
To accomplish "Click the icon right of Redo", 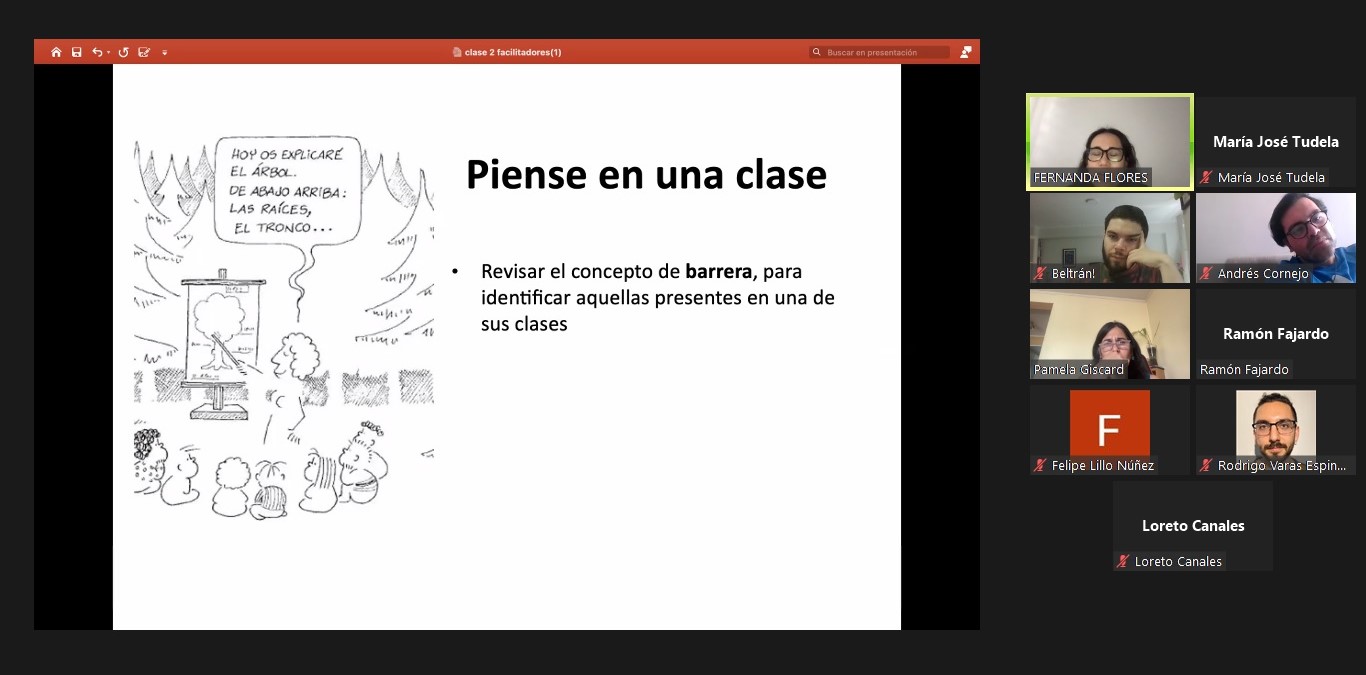I will coord(144,52).
